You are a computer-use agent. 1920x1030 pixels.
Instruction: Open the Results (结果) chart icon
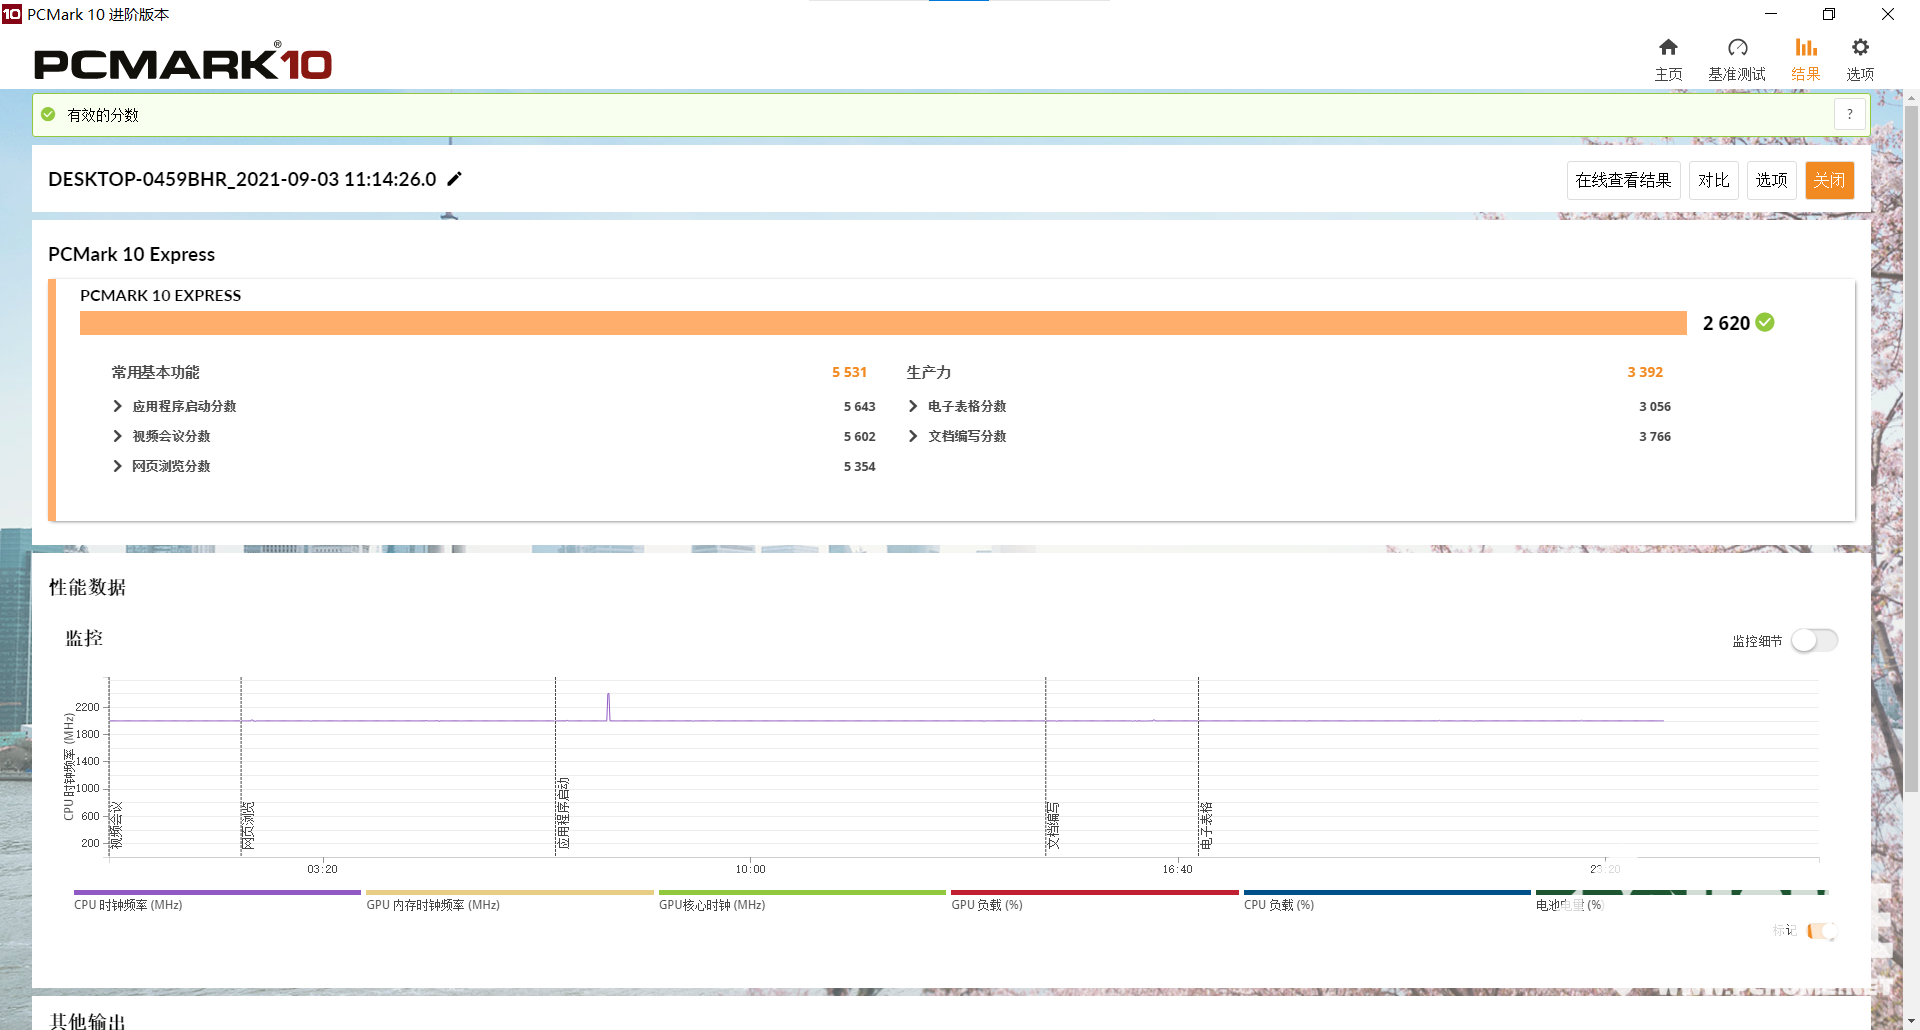coord(1805,48)
